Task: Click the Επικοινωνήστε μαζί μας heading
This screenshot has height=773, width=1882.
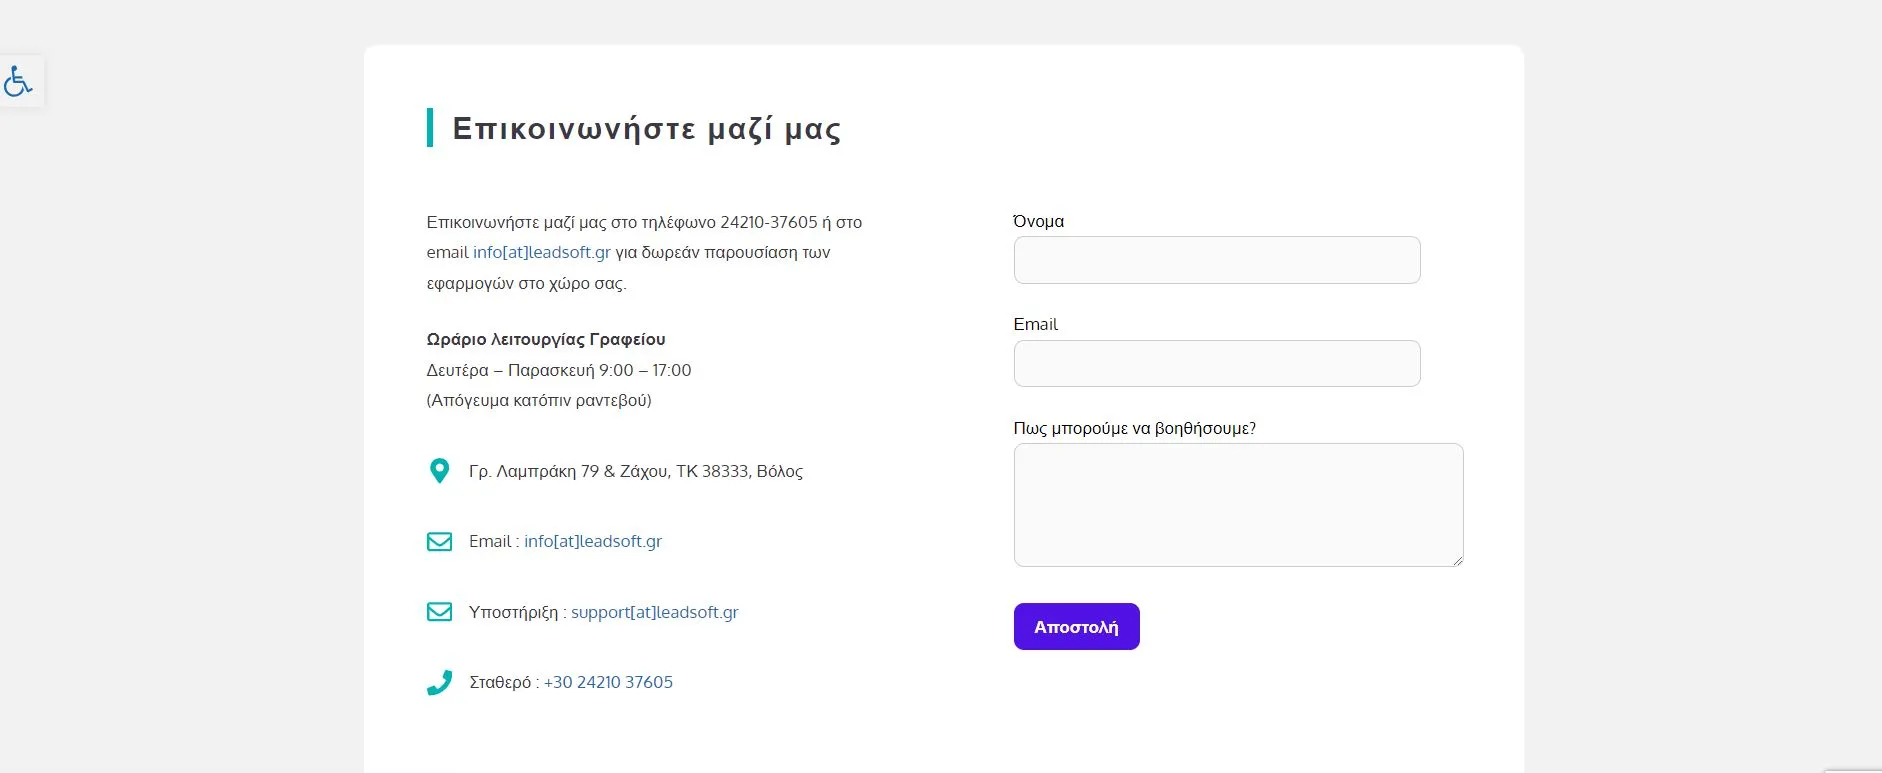Action: (x=646, y=128)
